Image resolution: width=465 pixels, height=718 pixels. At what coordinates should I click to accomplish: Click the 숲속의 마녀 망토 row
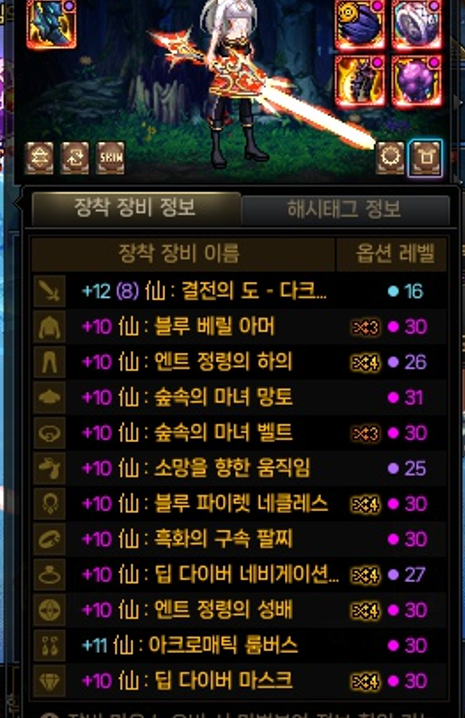click(x=240, y=397)
